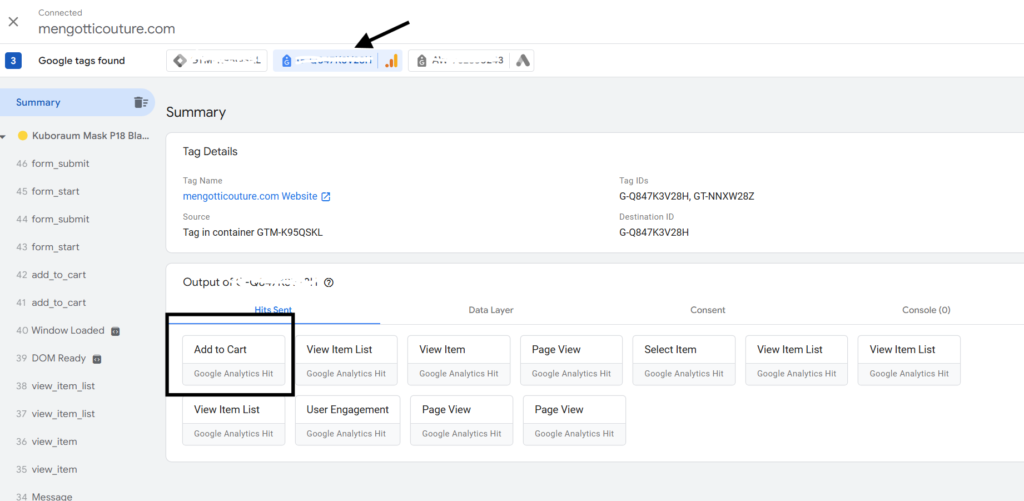Click the external link icon after Website
This screenshot has width=1024, height=501.
click(326, 196)
